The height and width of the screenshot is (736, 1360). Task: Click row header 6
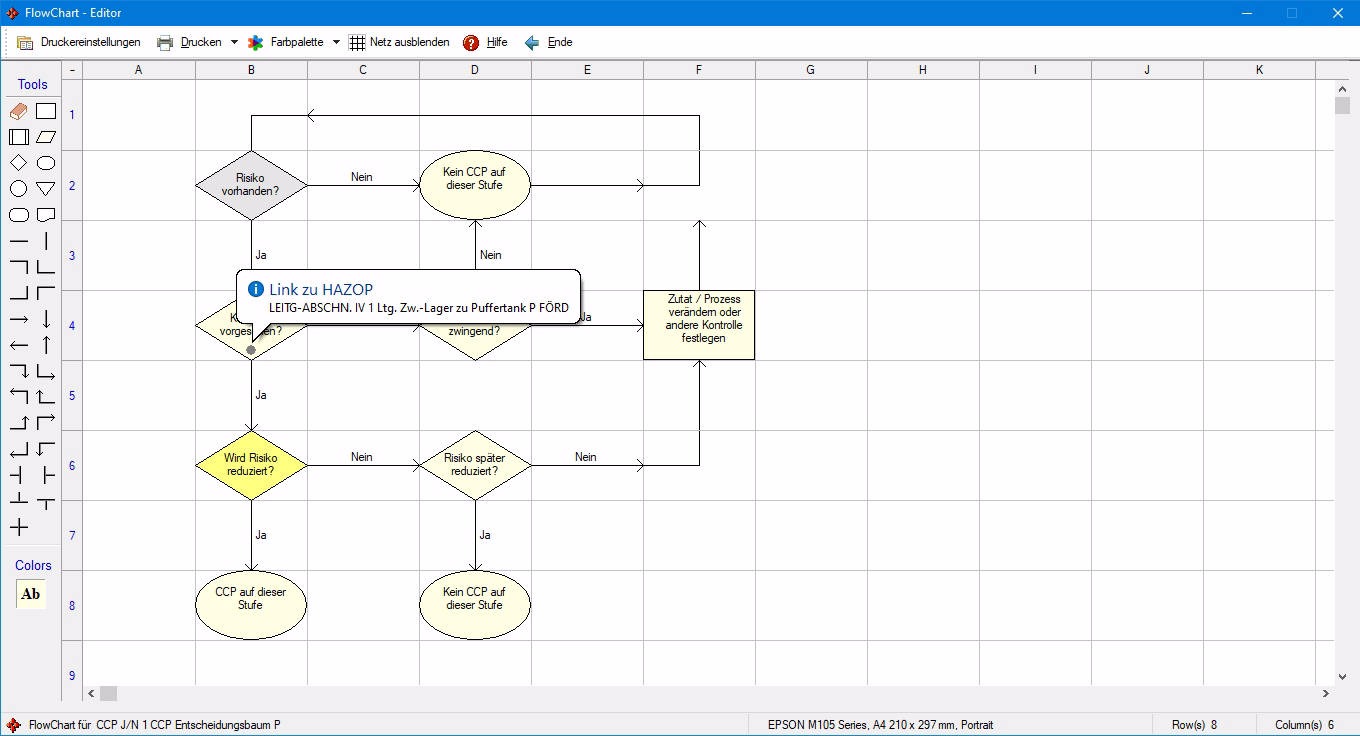[x=72, y=465]
